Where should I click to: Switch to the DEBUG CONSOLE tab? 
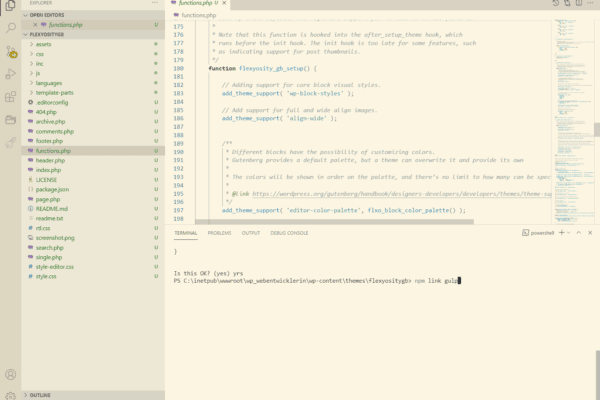(289, 233)
